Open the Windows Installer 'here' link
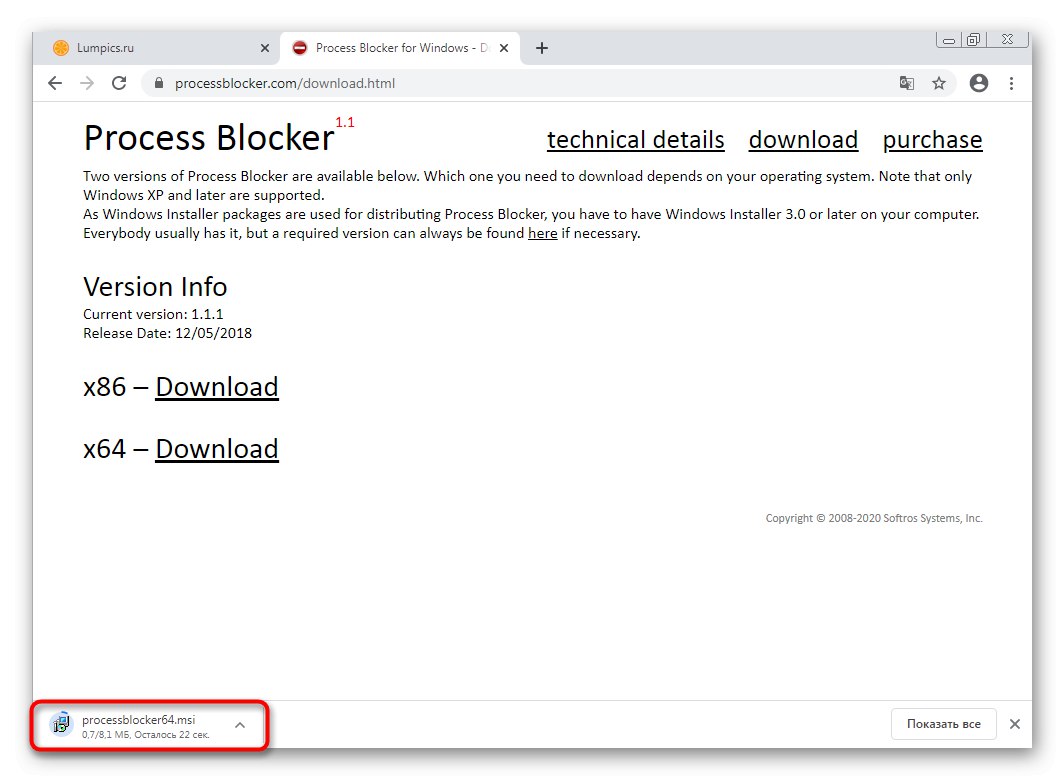The width and height of the screenshot is (1064, 780). 542,234
